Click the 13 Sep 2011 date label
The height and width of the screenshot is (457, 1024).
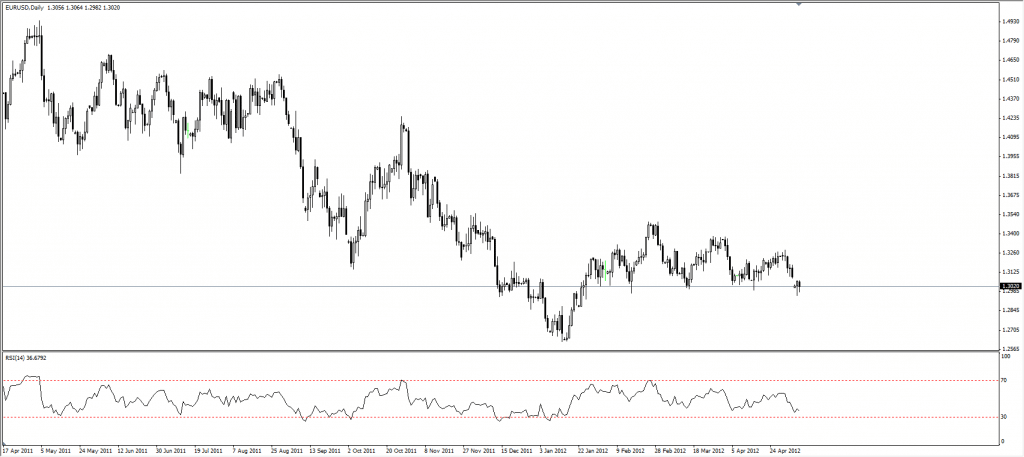[325, 450]
